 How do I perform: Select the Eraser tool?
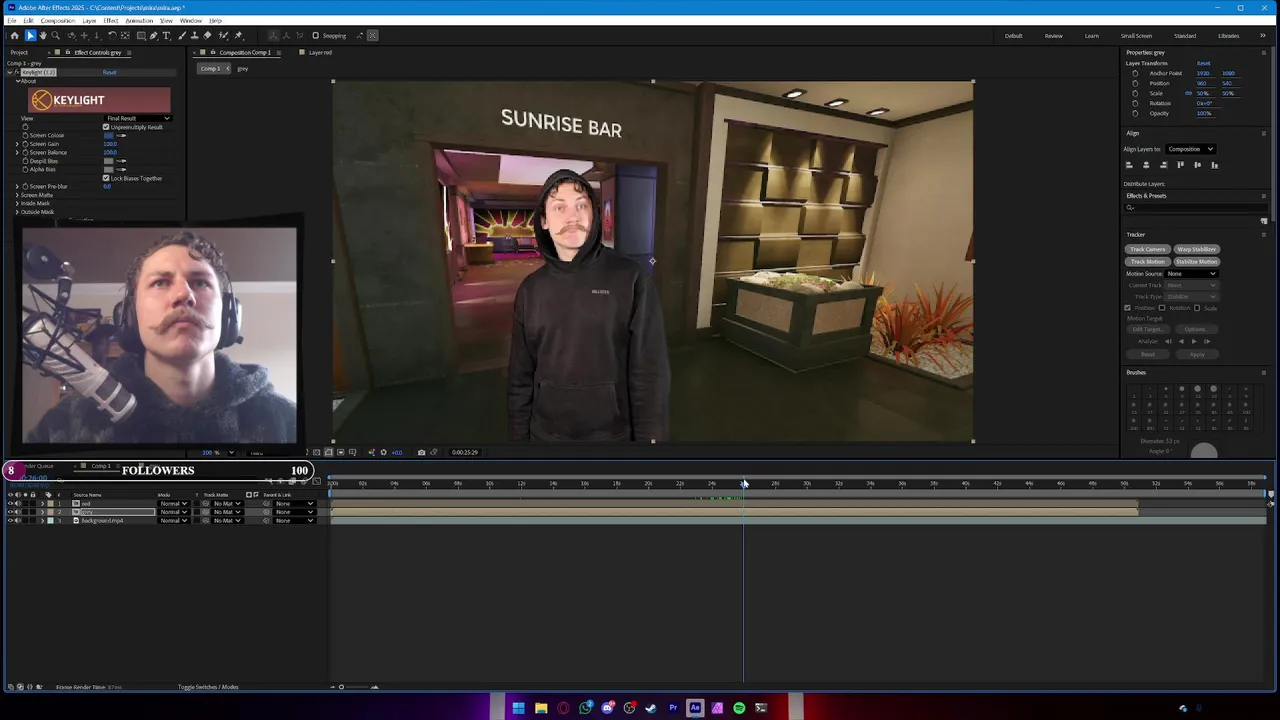pyautogui.click(x=208, y=36)
